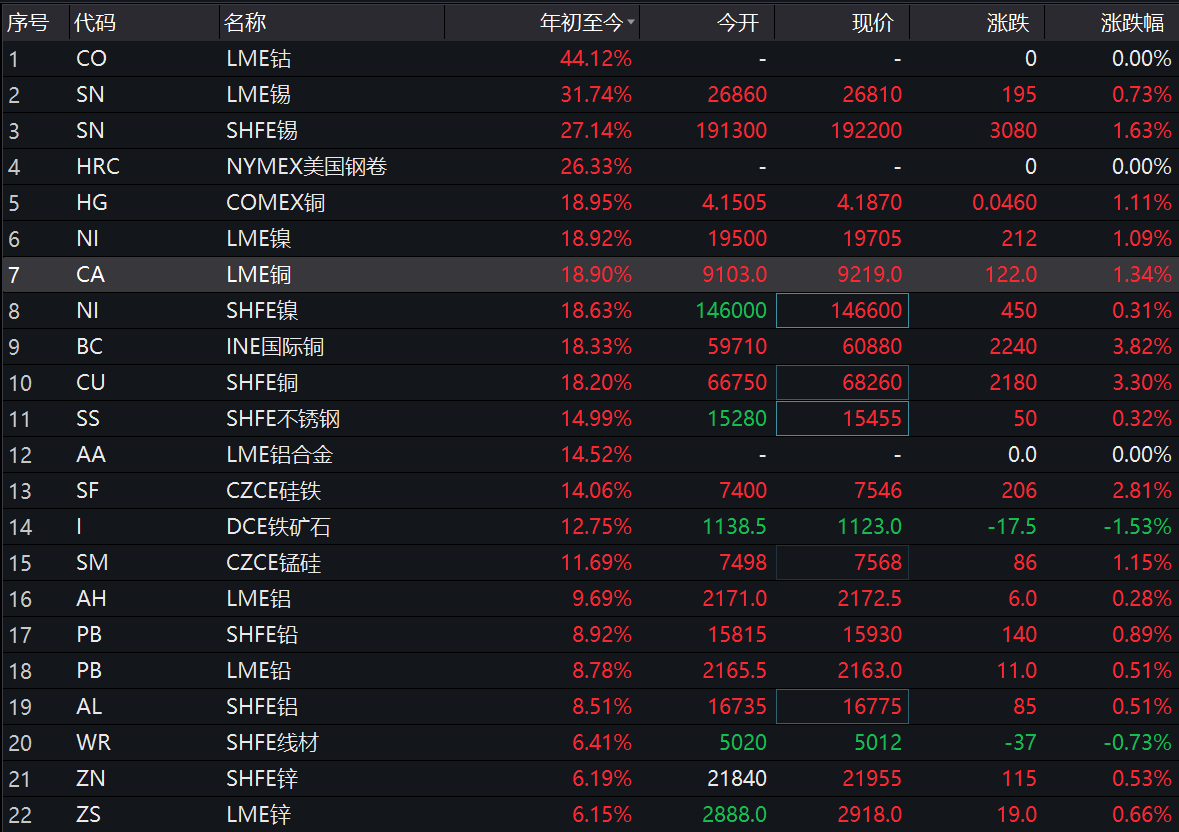Open the NYMEX美国钢卷 row
Screen dimensions: 1179x832
(x=305, y=167)
